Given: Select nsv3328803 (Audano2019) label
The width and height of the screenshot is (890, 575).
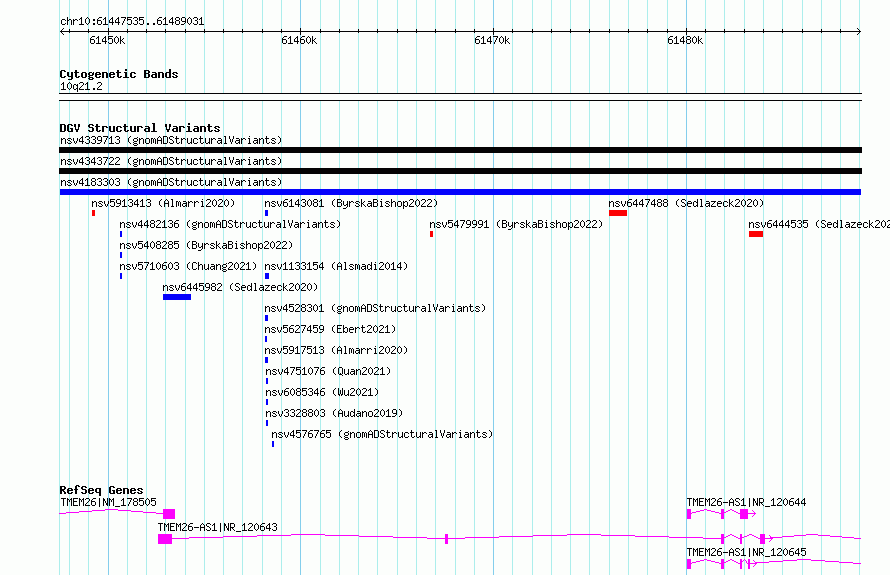Looking at the screenshot, I should pos(334,413).
